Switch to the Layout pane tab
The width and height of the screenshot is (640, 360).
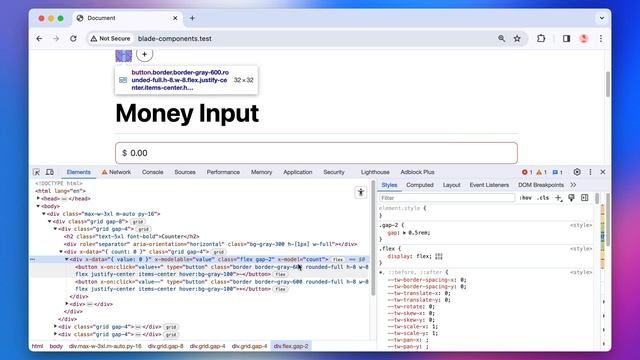[x=451, y=185]
